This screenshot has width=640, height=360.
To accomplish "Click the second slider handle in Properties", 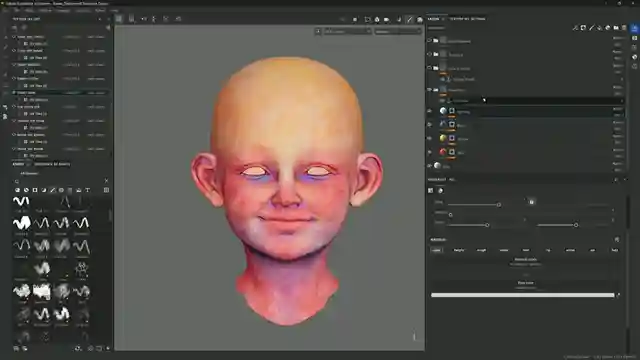I will click(451, 215).
